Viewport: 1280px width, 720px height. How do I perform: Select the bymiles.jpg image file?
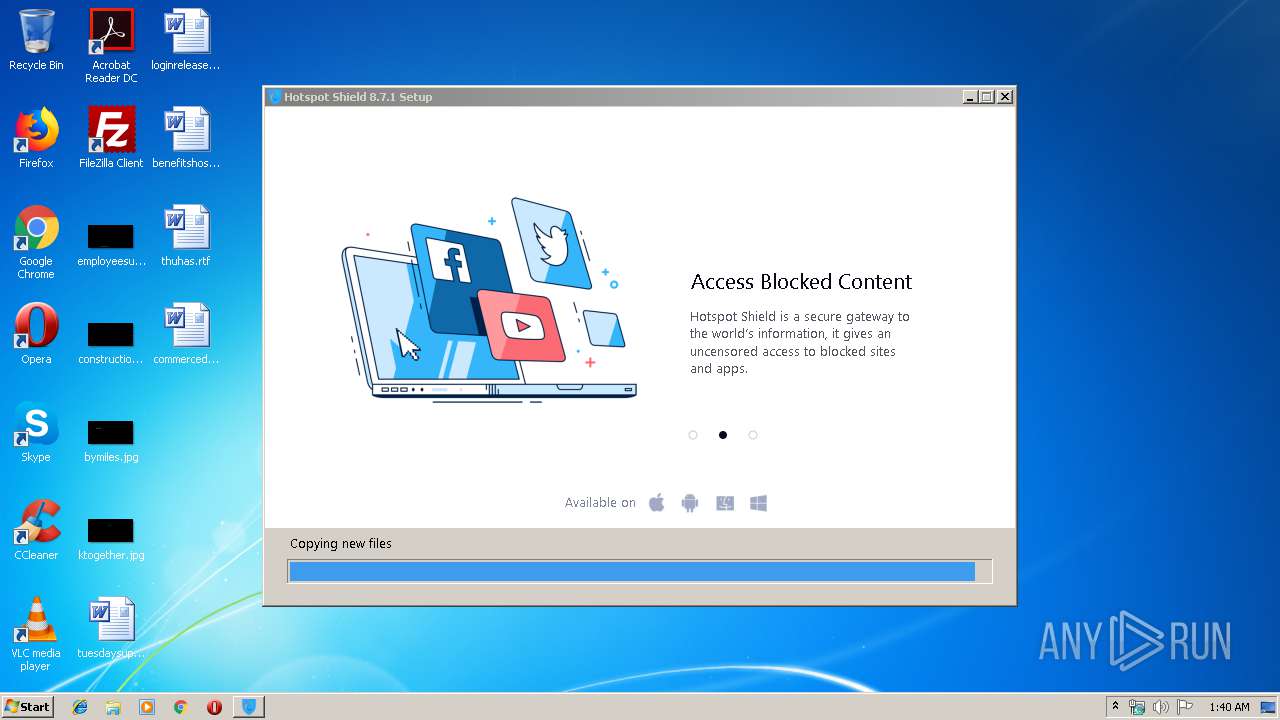coord(111,440)
